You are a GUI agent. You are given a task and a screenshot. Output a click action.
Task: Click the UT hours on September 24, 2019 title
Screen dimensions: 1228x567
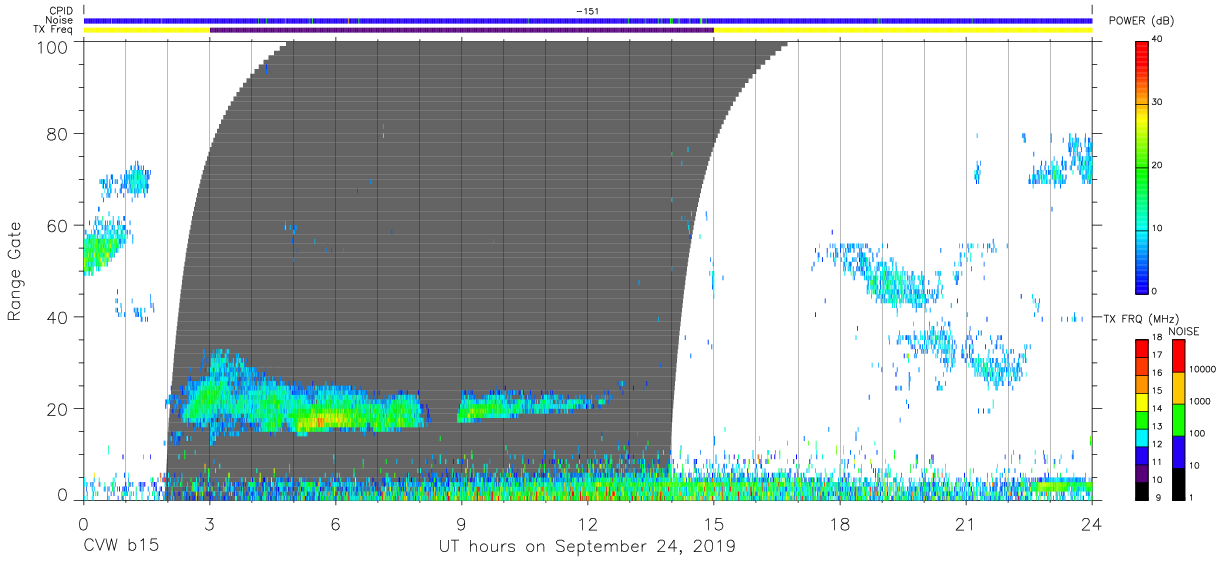tap(587, 547)
